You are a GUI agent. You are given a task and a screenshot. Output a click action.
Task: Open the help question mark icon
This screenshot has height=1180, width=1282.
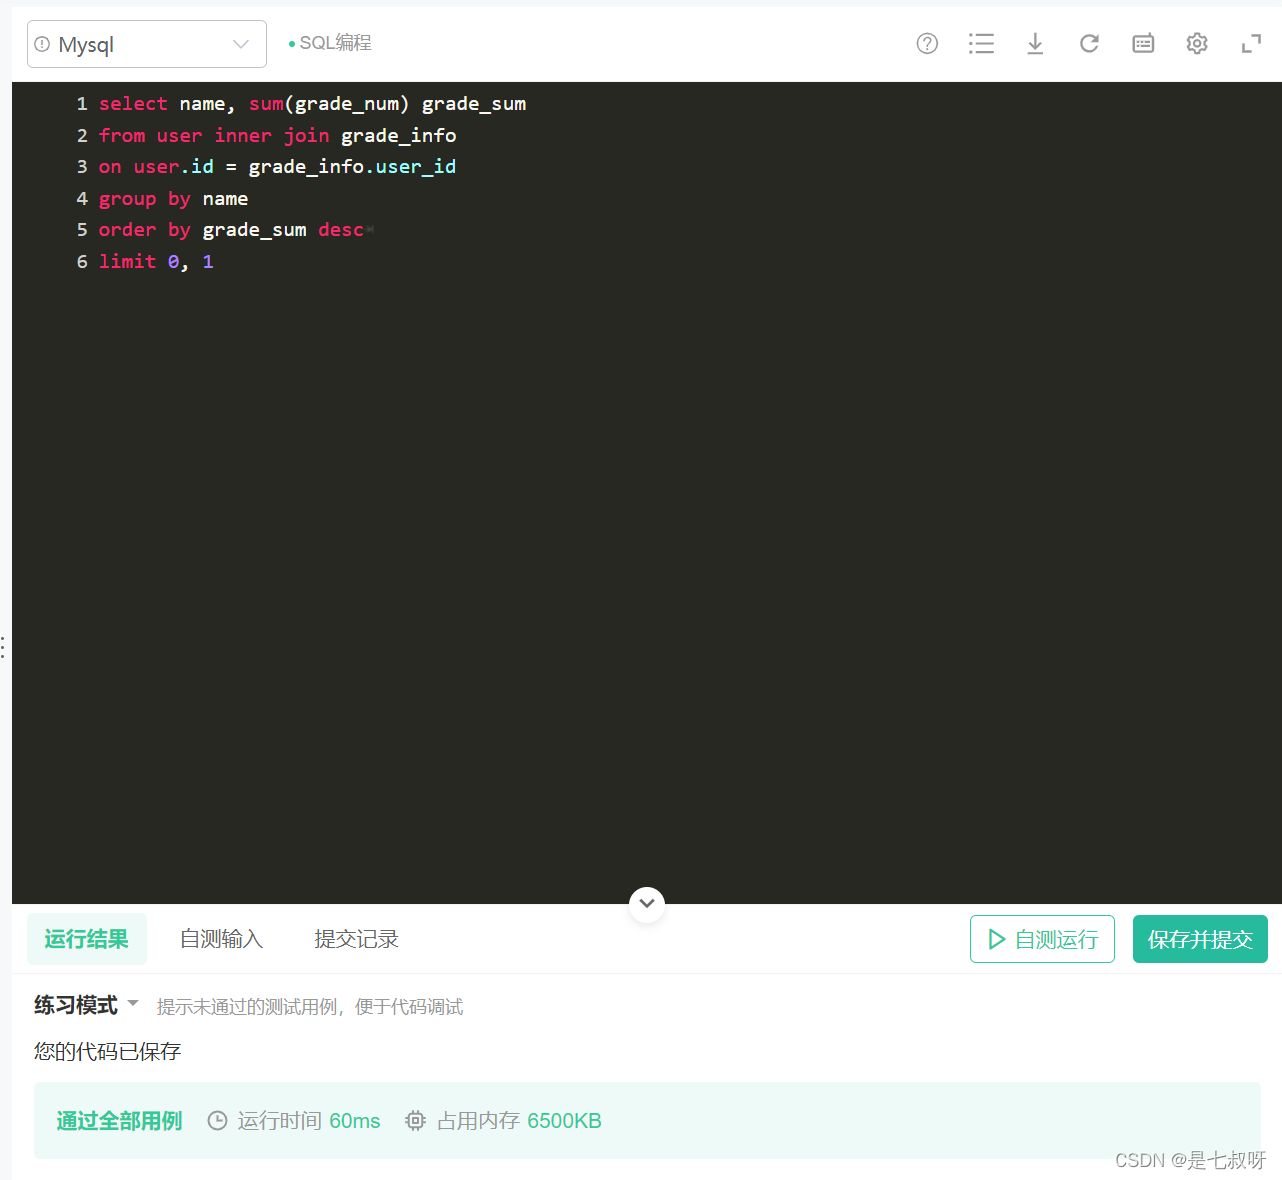(927, 43)
